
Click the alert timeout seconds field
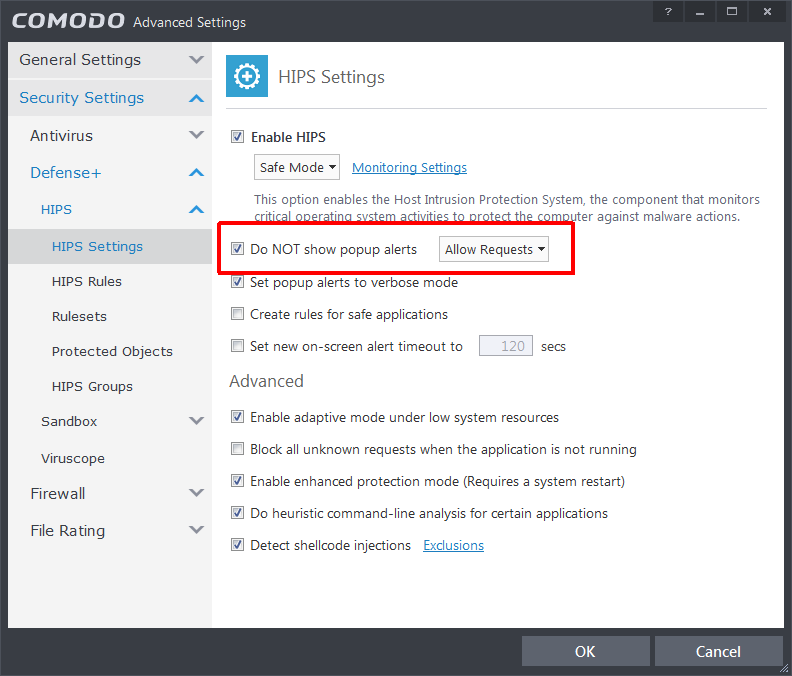(506, 346)
